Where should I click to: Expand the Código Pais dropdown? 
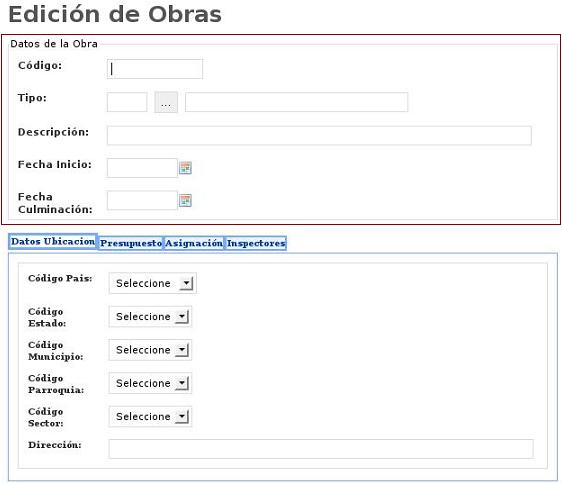[153, 283]
